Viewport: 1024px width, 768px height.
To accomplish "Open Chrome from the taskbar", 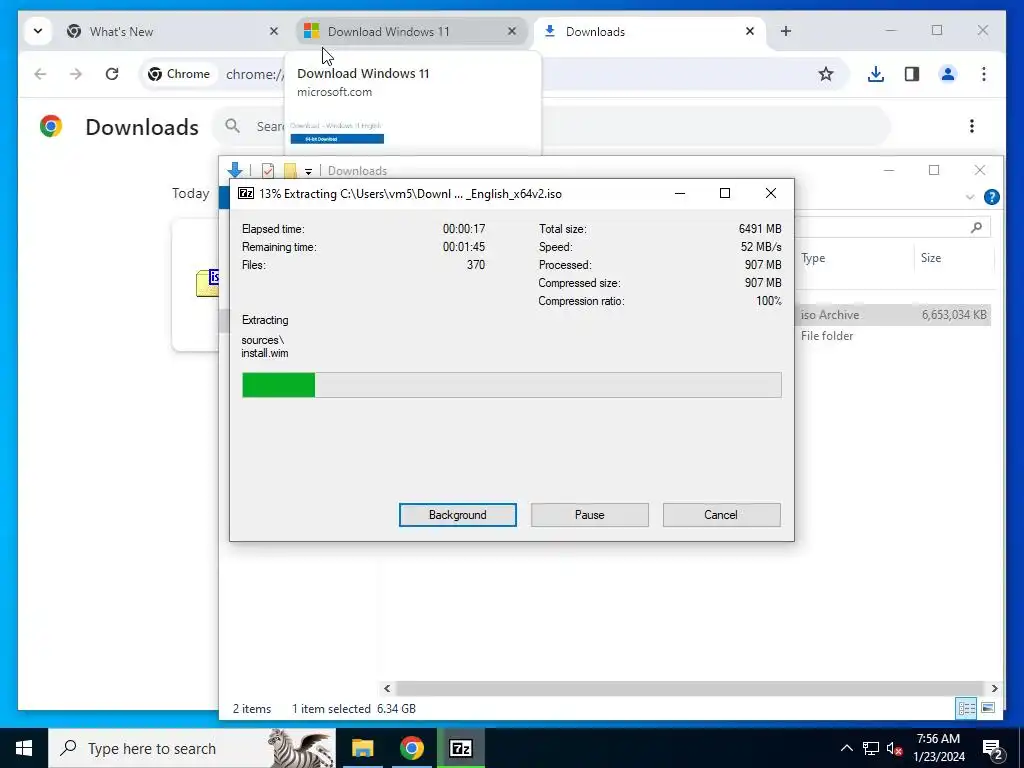I will pos(411,748).
